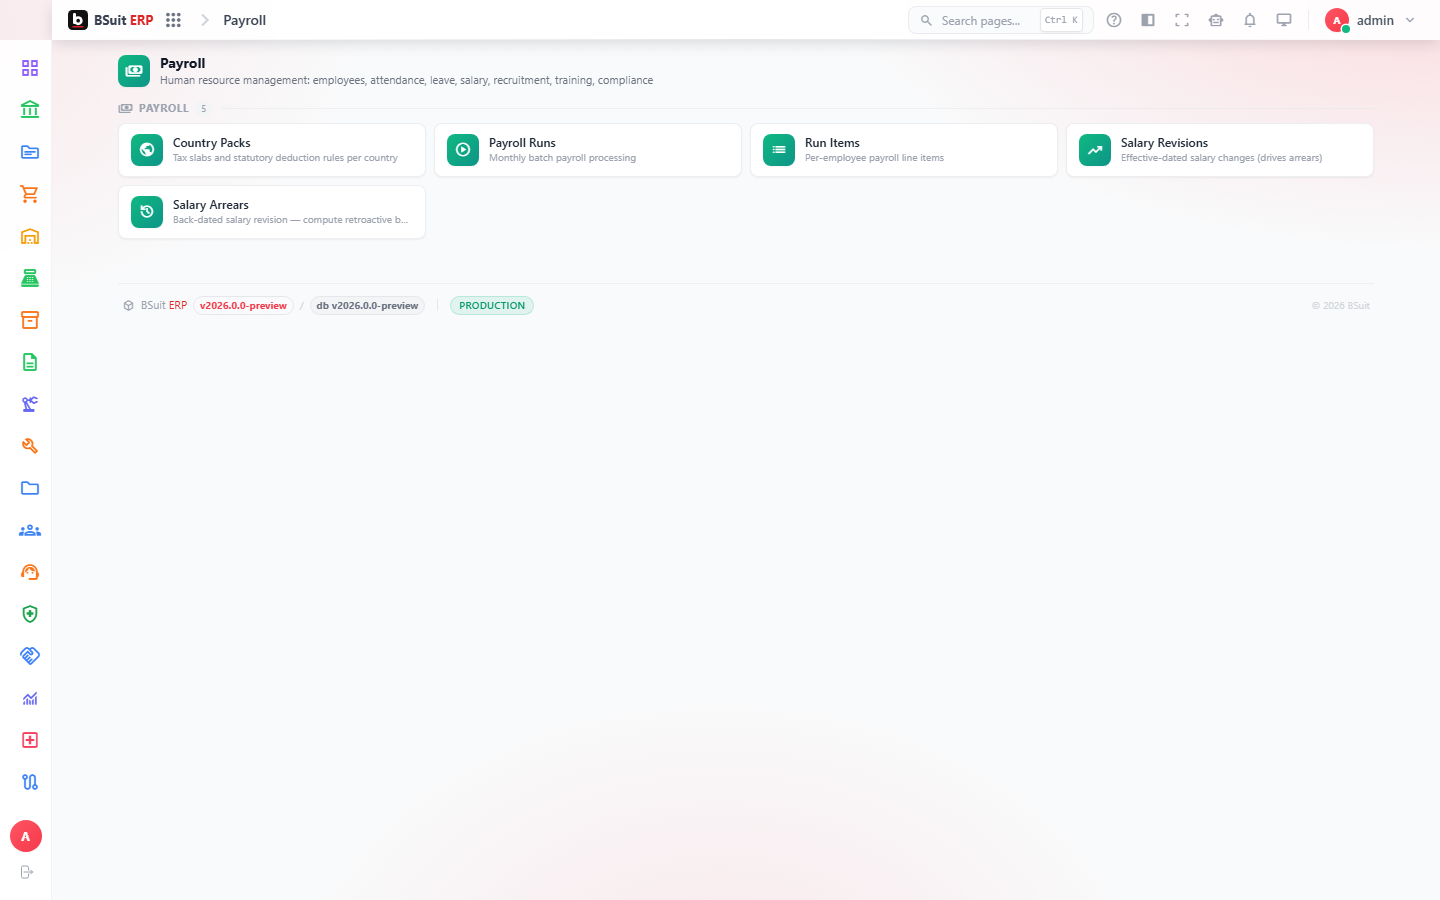Screen dimensions: 1440x900
Task: Open the app launcher grid menu
Action: [x=173, y=20]
